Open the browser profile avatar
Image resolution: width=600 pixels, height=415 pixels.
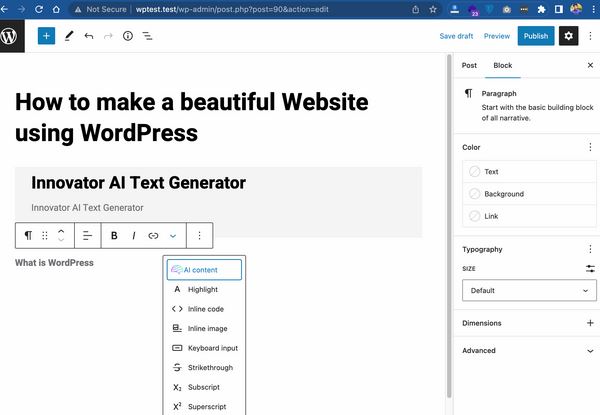pyautogui.click(x=576, y=9)
